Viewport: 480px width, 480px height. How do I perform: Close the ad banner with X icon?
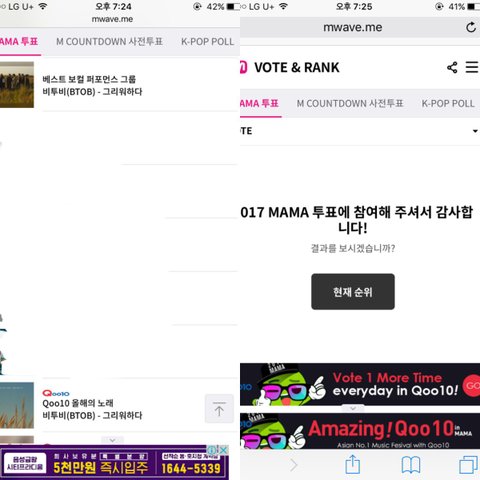pos(224,450)
